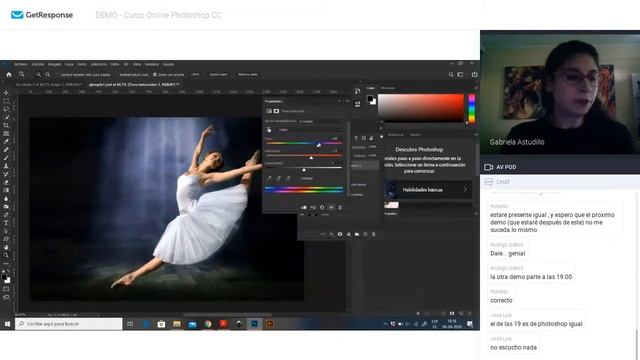This screenshot has width=640, height=360.
Task: Toggle adjustment visibility eye in Properties
Action: coord(331,207)
